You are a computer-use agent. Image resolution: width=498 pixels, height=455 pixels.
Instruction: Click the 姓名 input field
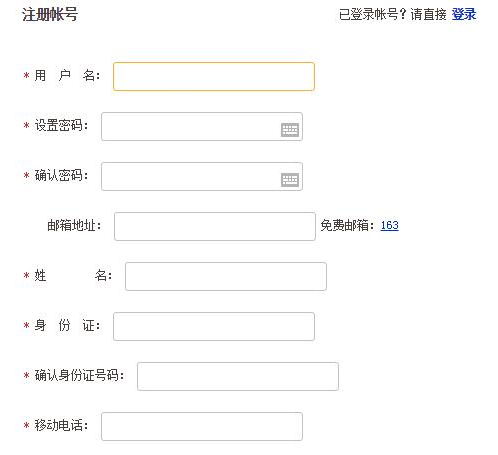point(226,276)
